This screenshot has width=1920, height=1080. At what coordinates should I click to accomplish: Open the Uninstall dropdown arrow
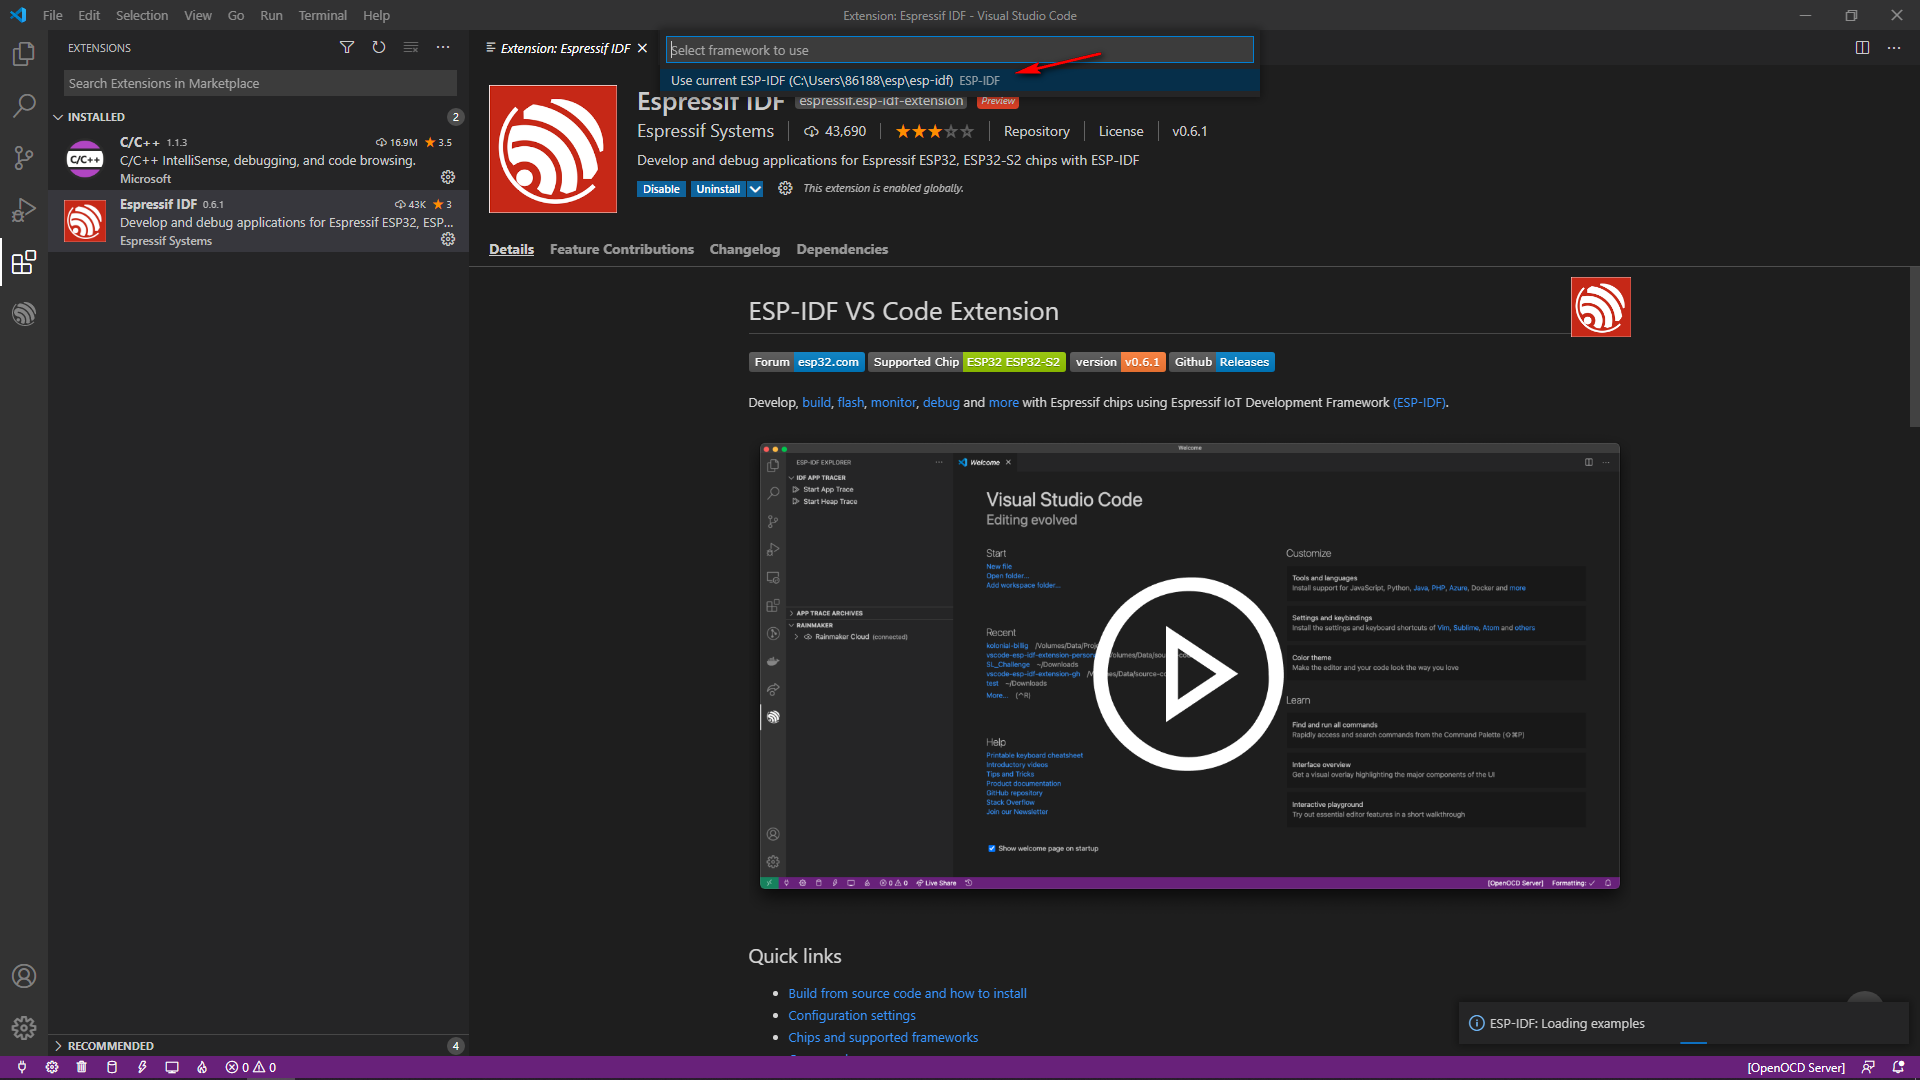(x=755, y=188)
